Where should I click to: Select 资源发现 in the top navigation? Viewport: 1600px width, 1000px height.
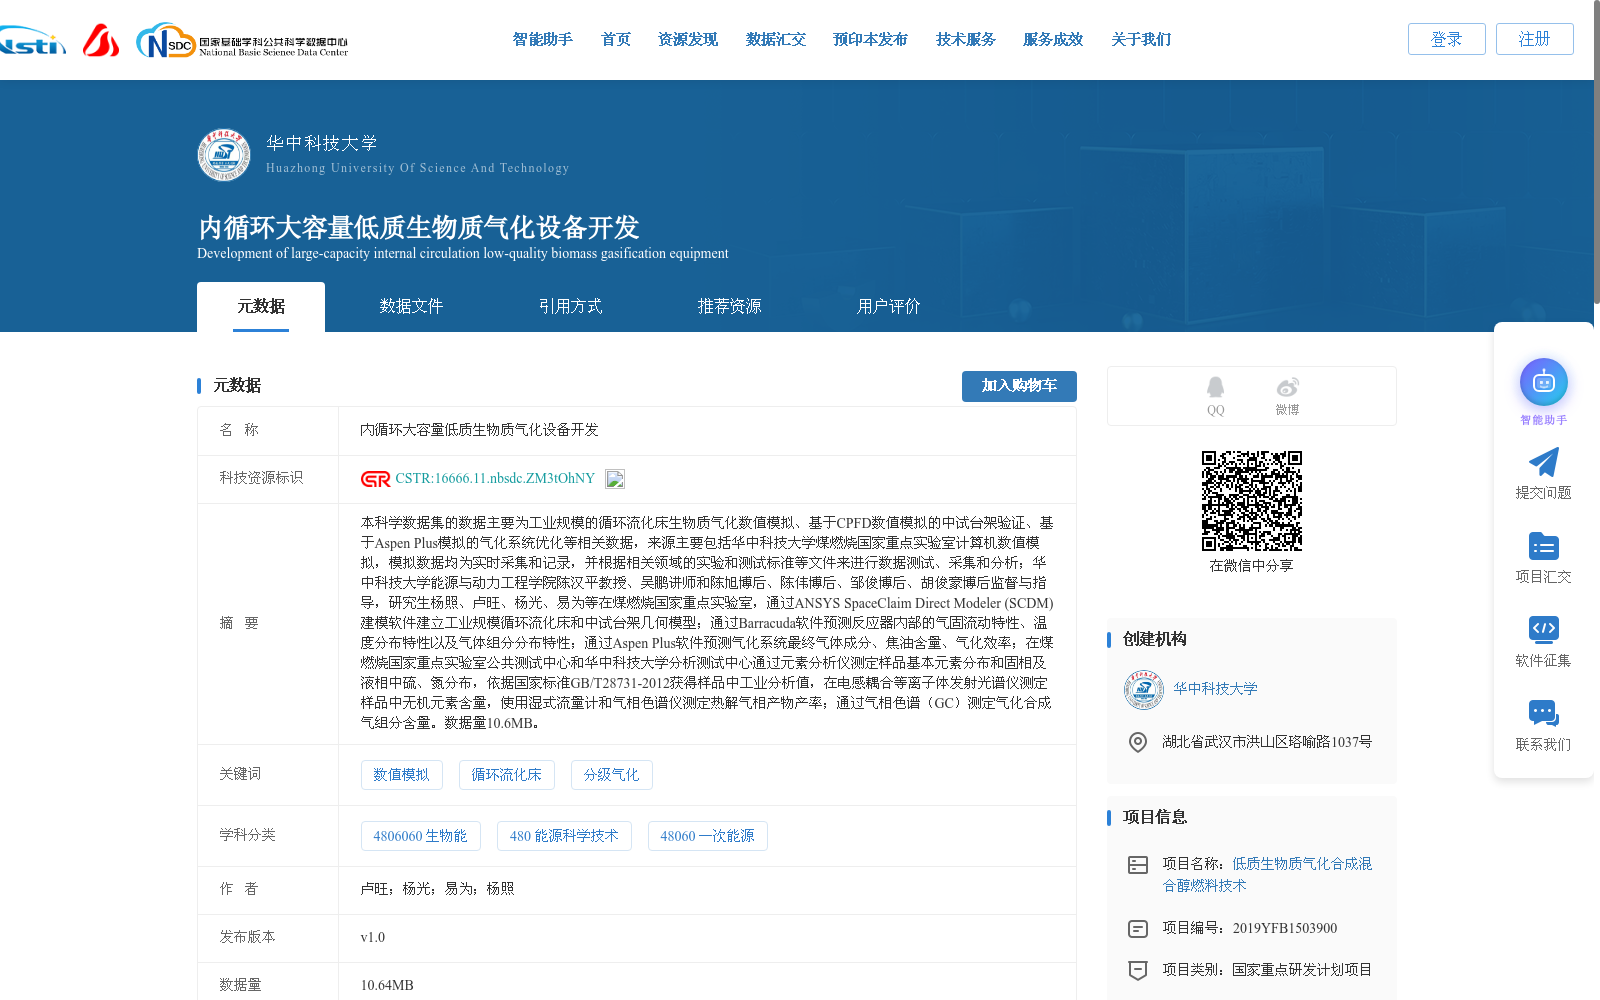[687, 39]
